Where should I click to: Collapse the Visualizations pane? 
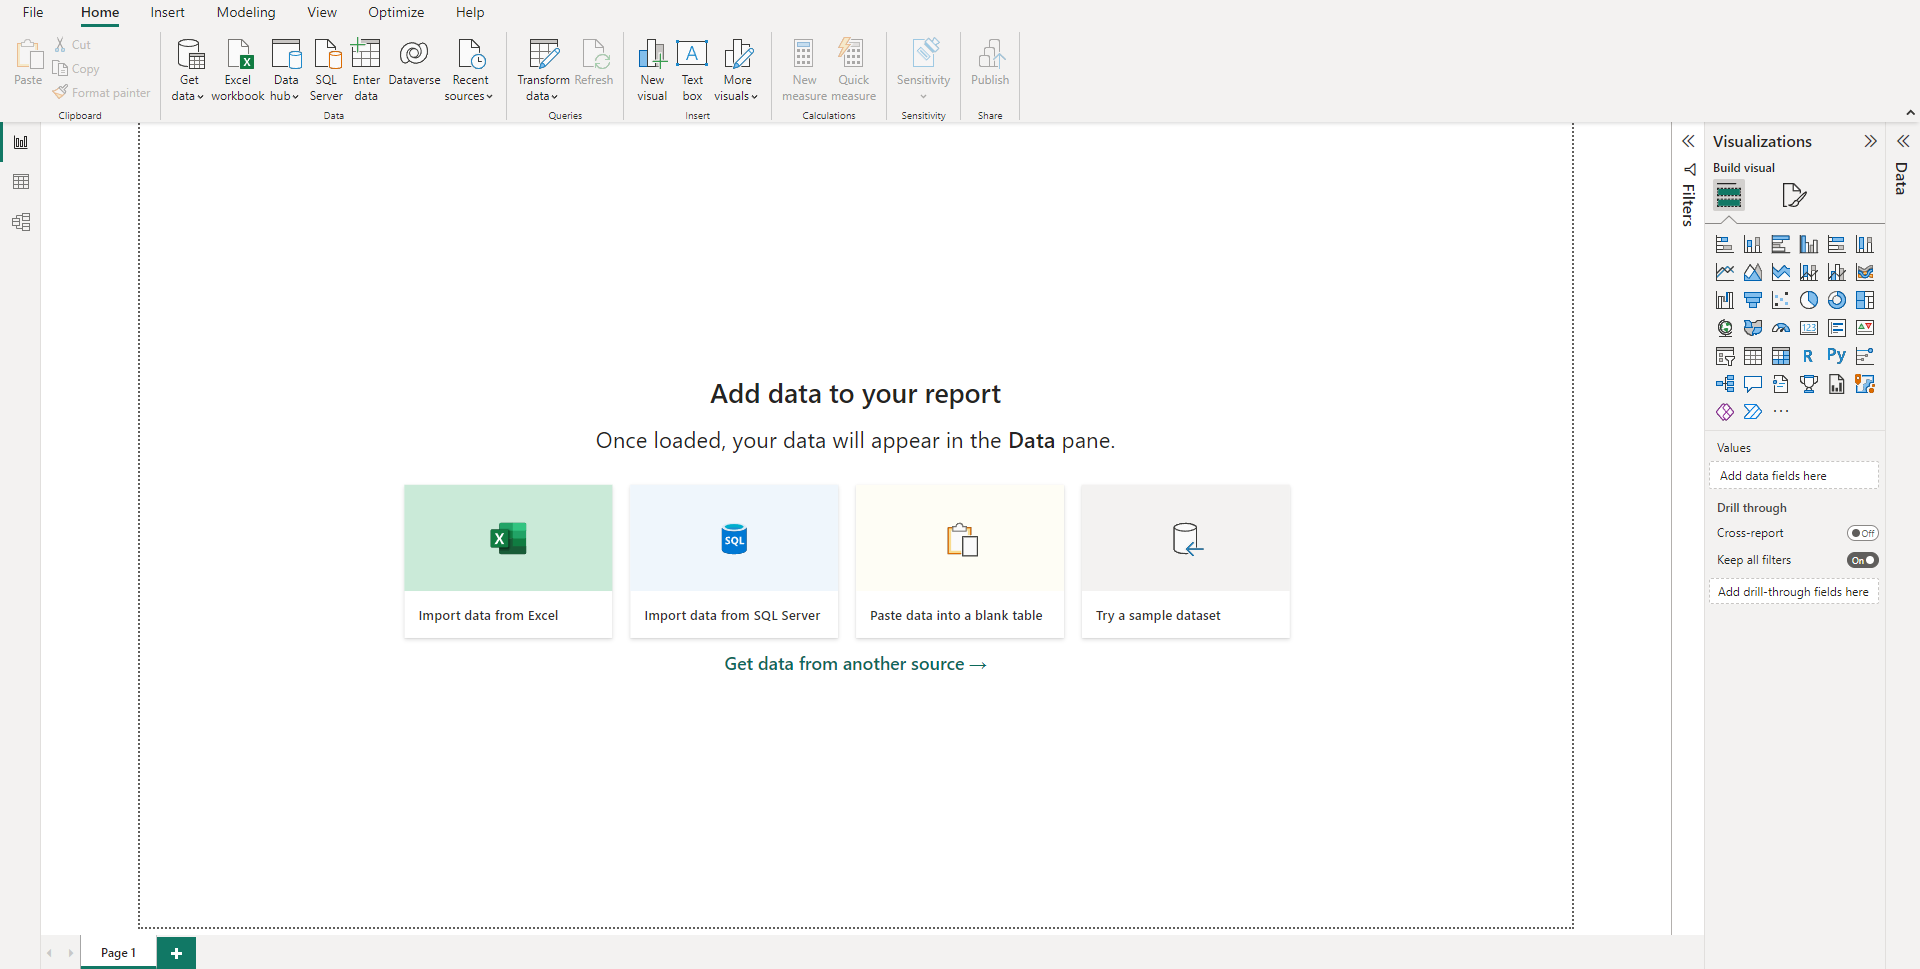[1870, 142]
